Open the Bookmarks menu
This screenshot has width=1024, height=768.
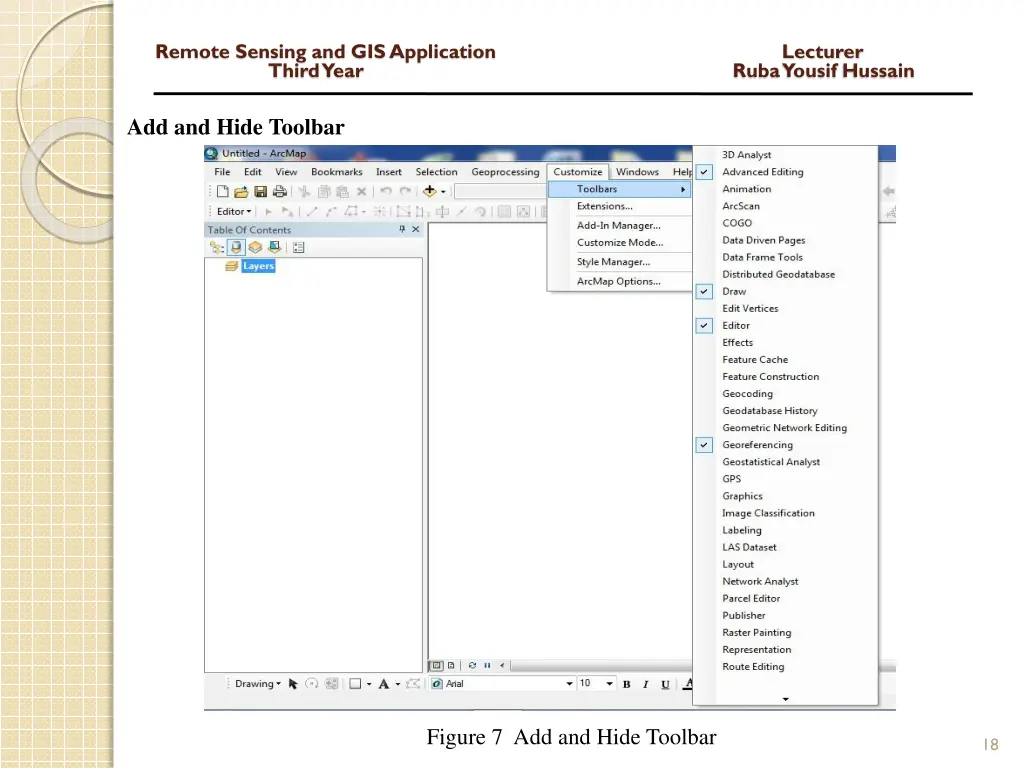click(x=336, y=172)
